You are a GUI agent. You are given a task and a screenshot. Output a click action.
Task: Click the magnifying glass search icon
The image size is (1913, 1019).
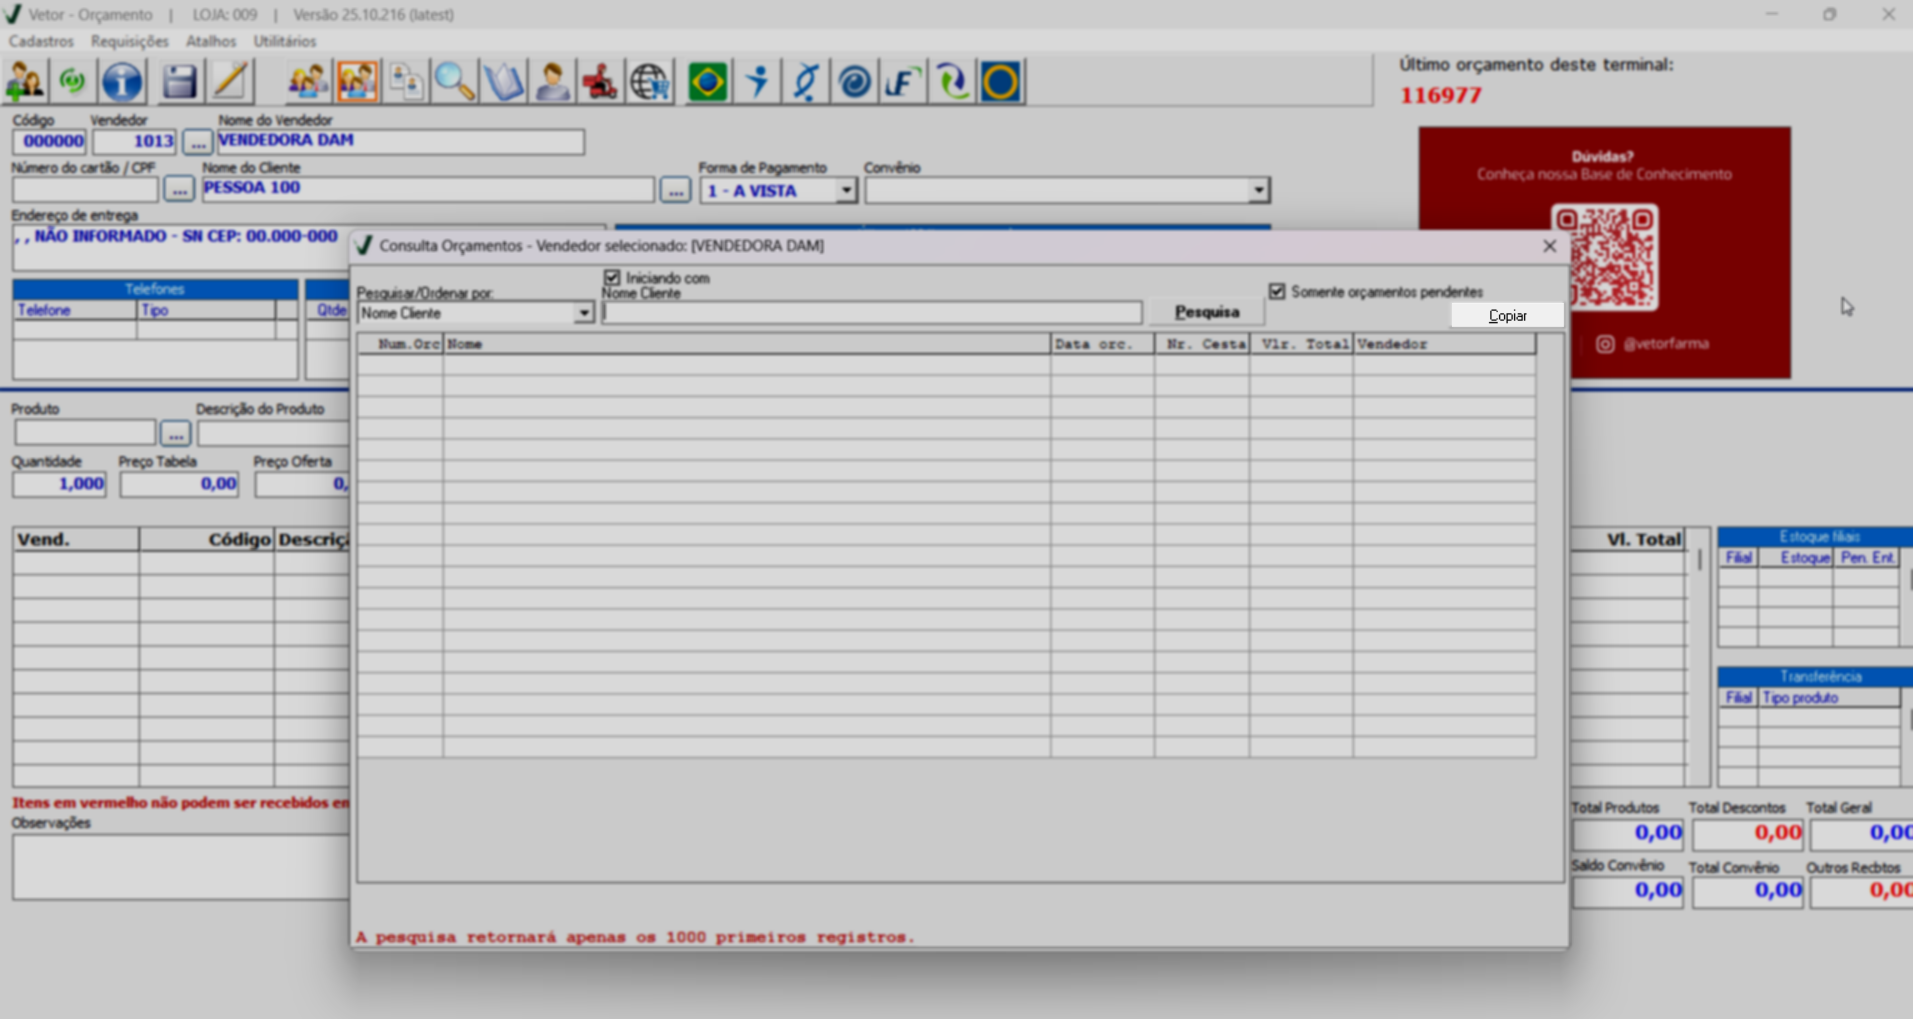(x=454, y=82)
